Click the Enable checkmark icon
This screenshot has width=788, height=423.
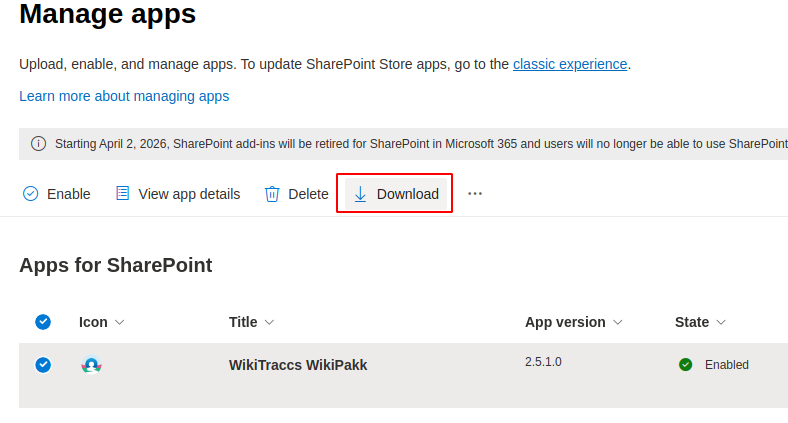(31, 194)
